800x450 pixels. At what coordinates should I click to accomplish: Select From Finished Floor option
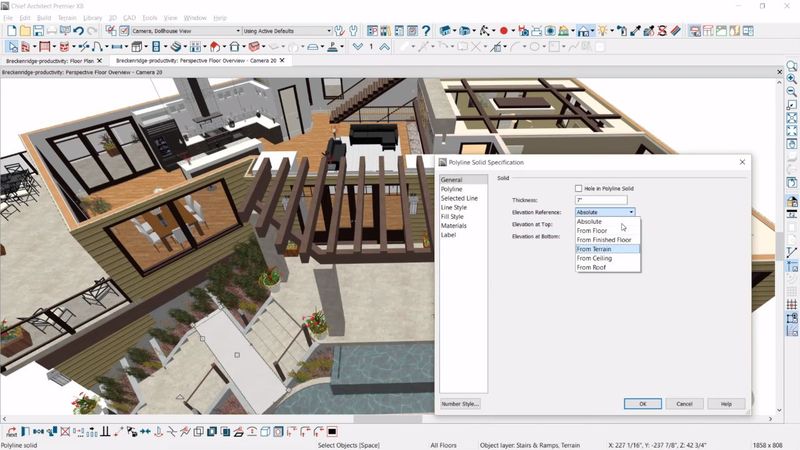pos(603,240)
